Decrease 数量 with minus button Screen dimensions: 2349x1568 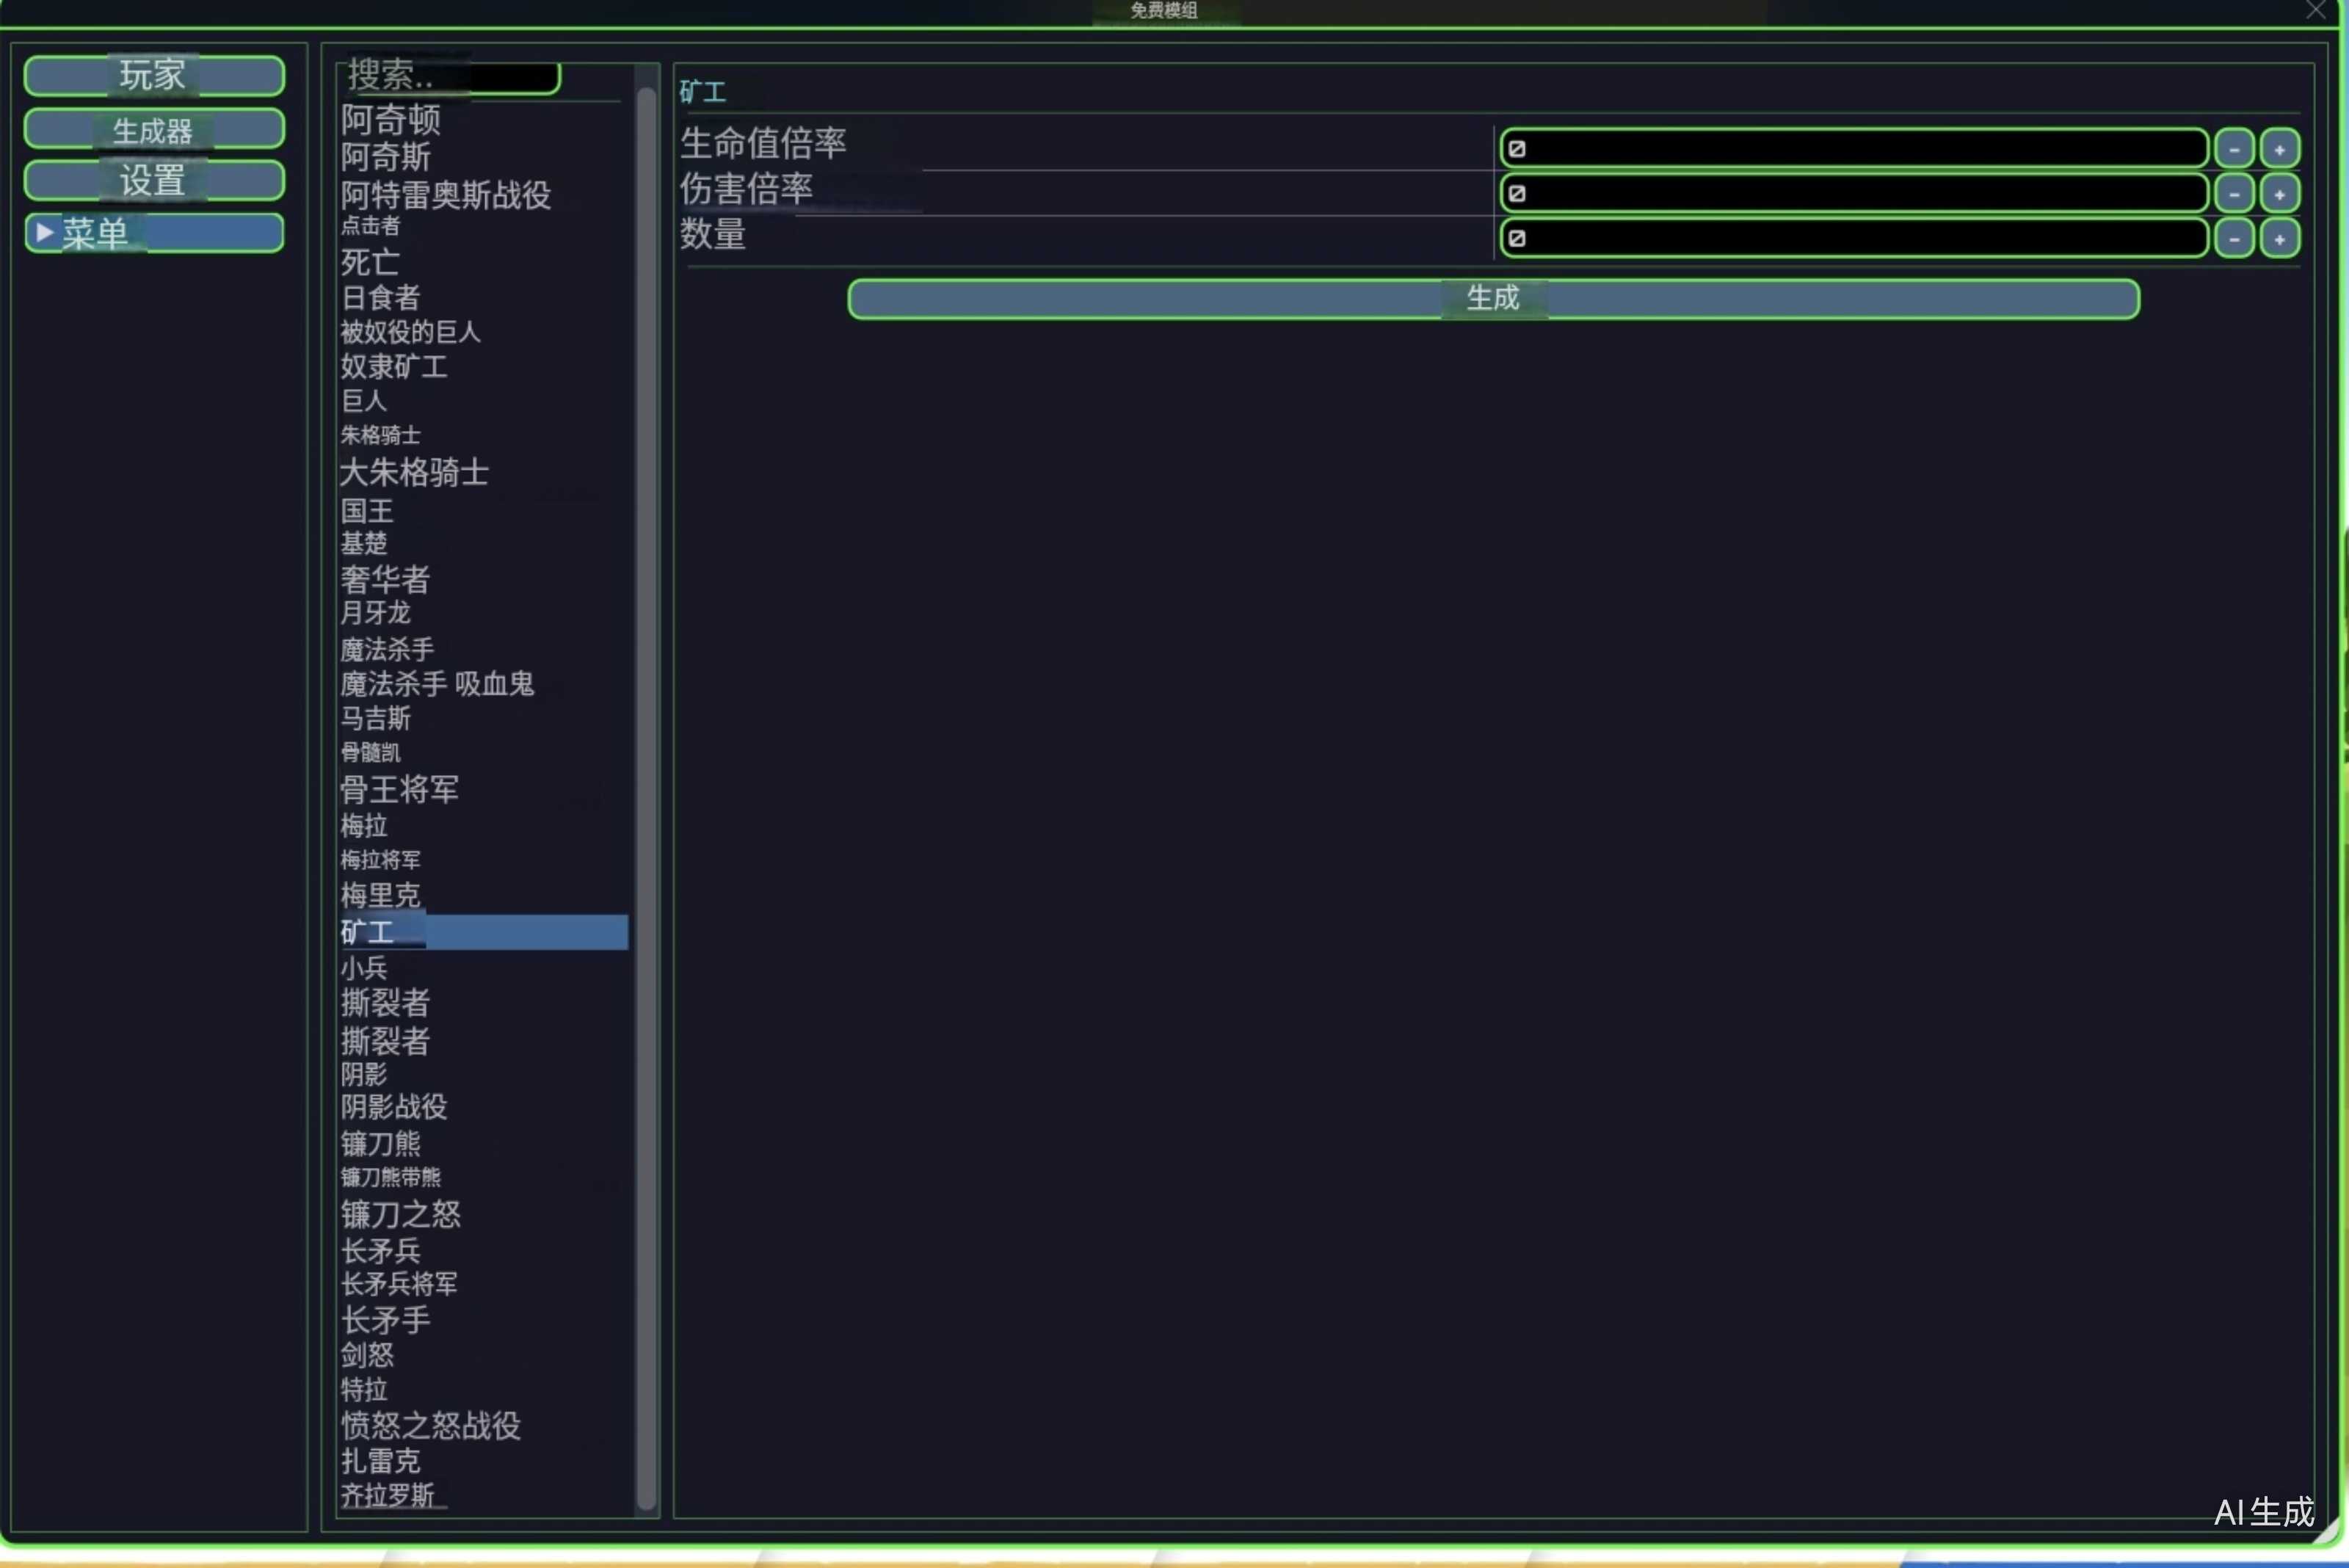coord(2234,239)
